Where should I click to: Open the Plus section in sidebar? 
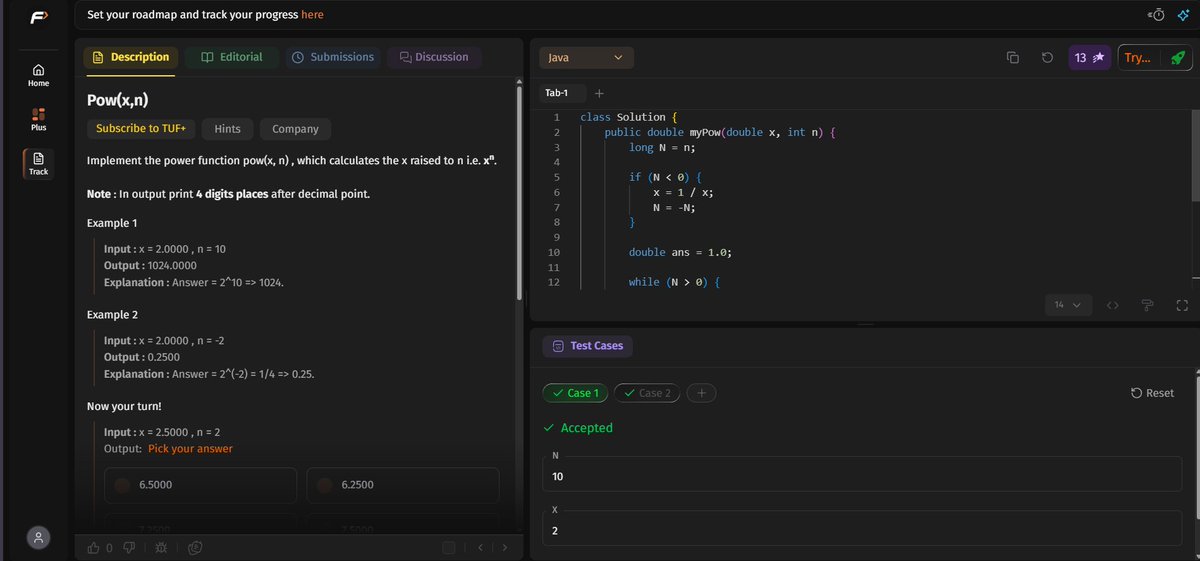coord(38,120)
